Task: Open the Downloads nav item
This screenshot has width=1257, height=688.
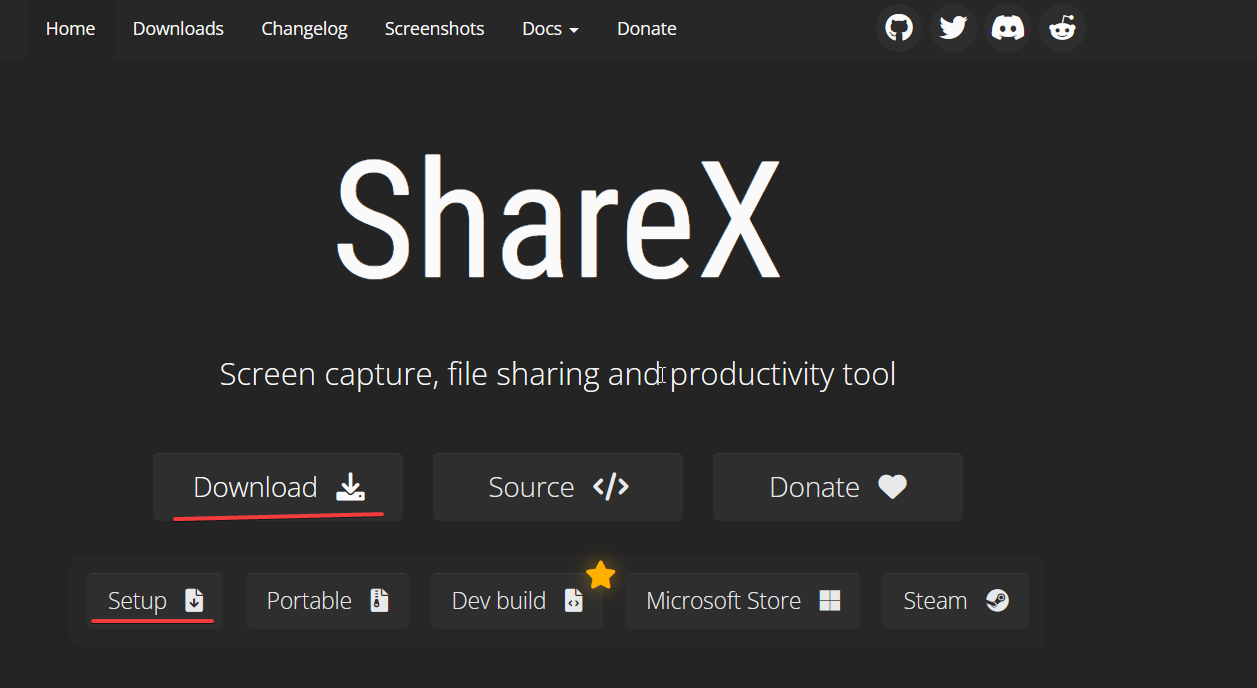Action: pyautogui.click(x=178, y=29)
